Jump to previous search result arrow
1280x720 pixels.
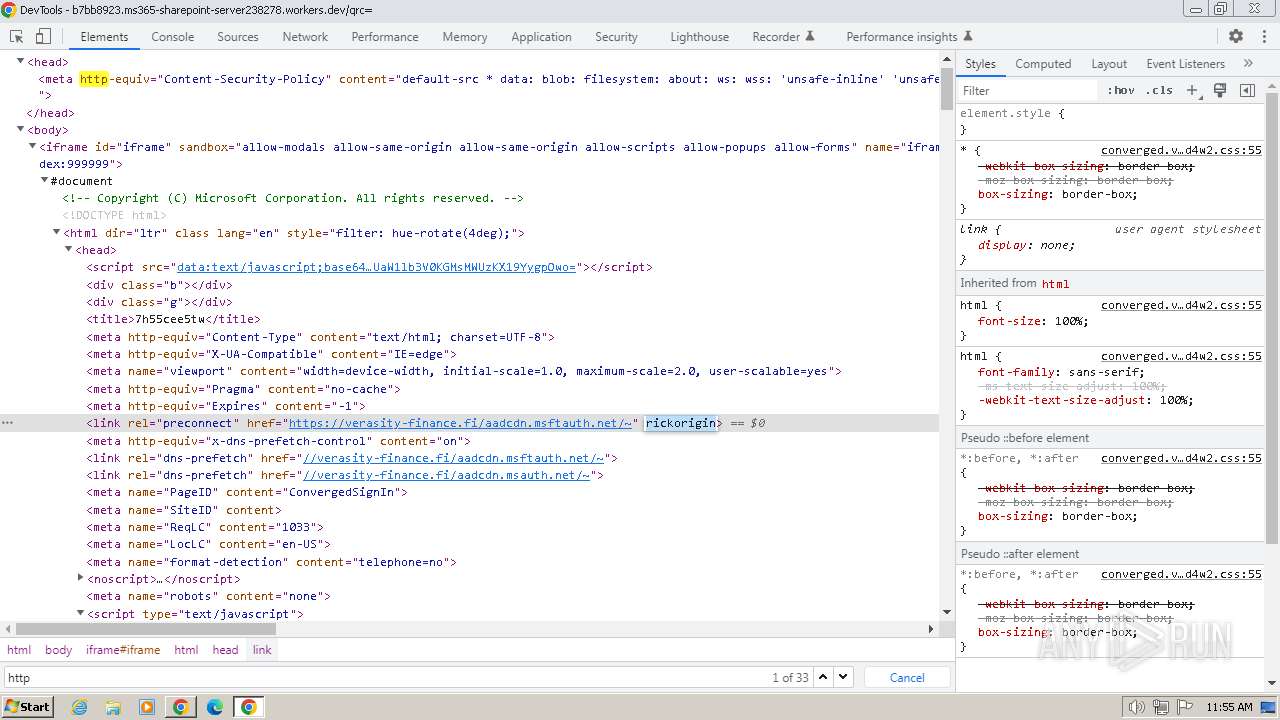[823, 677]
